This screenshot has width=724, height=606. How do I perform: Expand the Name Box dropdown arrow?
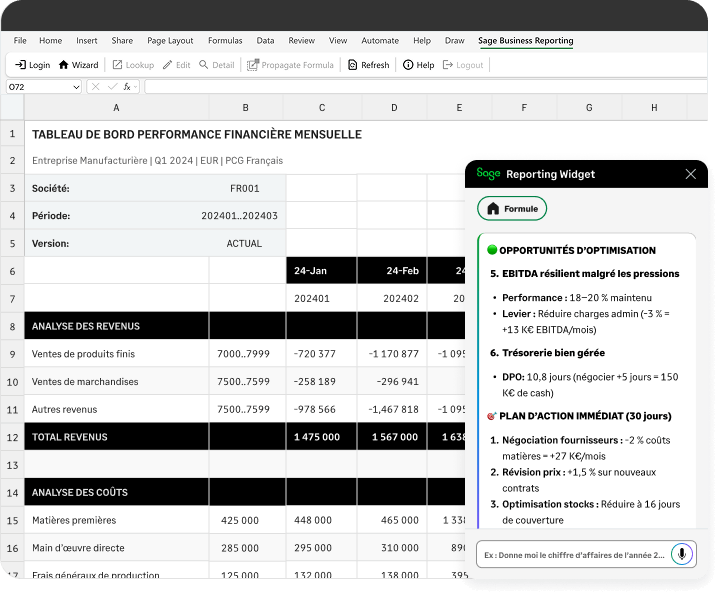(x=76, y=87)
